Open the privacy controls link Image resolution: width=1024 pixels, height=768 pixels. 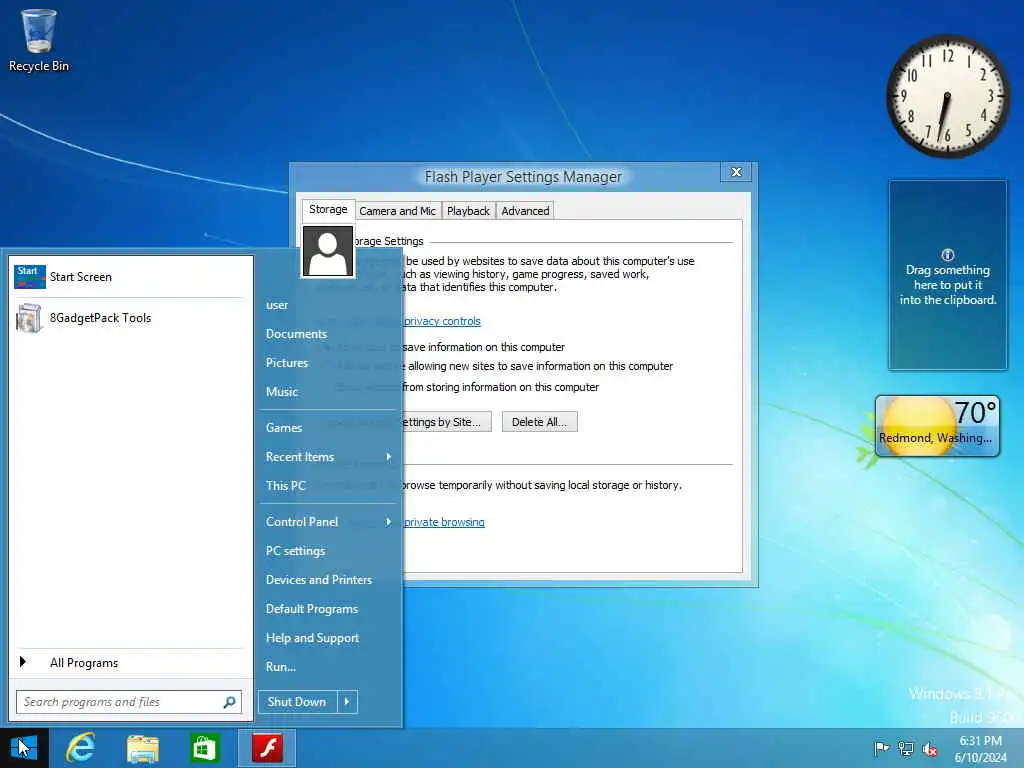pos(442,321)
